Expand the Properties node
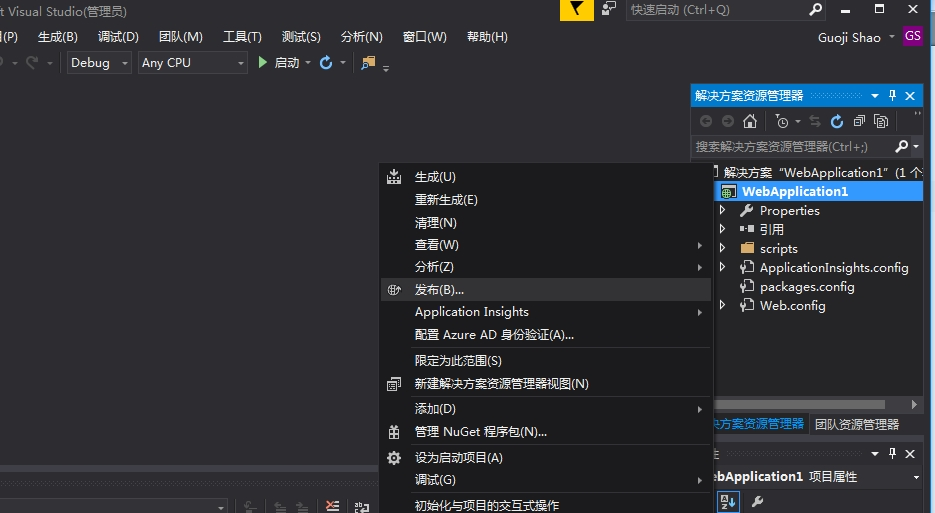This screenshot has width=935, height=513. pyautogui.click(x=722, y=210)
